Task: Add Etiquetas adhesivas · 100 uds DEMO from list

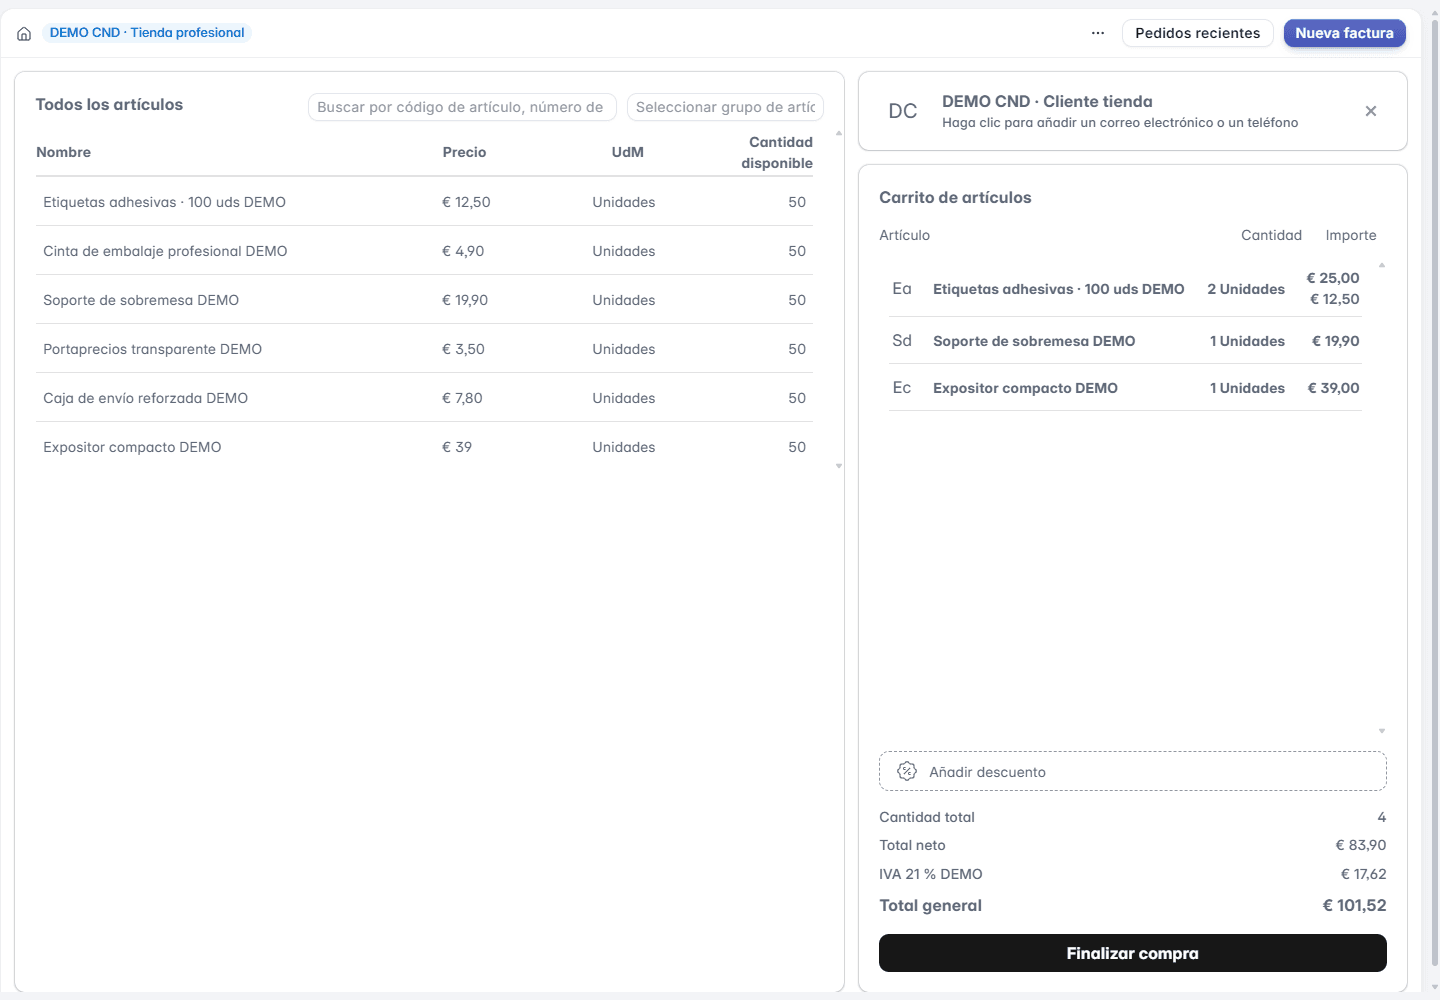Action: click(x=425, y=202)
